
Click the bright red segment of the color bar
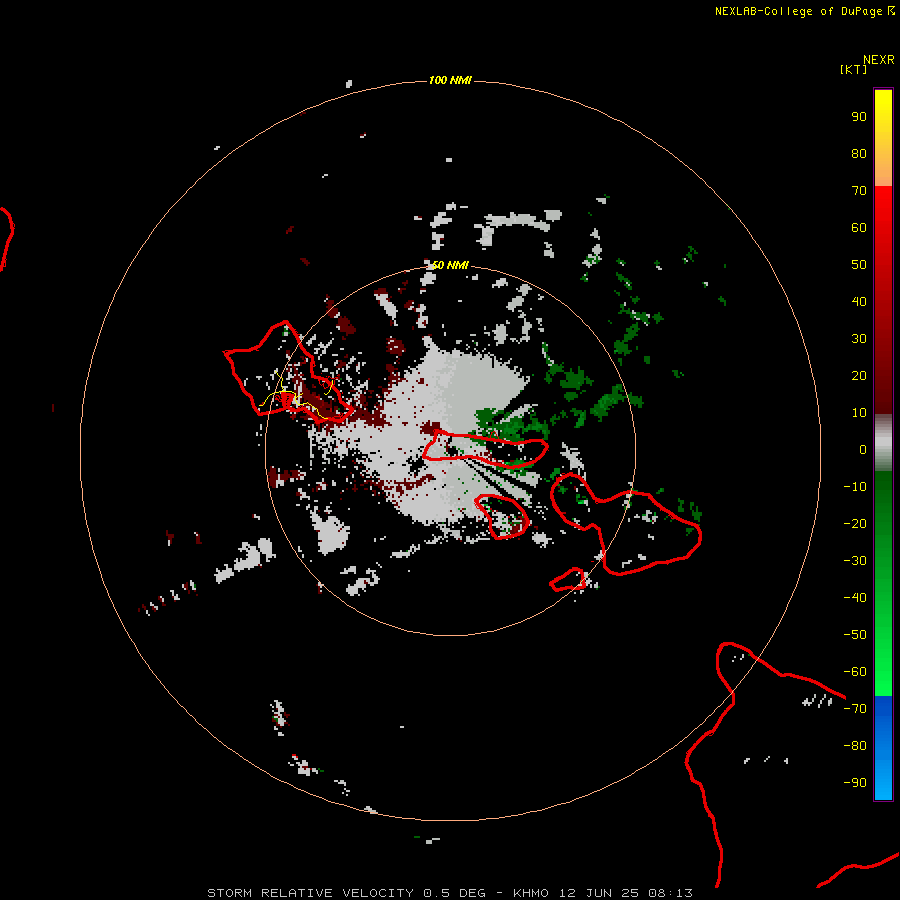click(x=883, y=298)
